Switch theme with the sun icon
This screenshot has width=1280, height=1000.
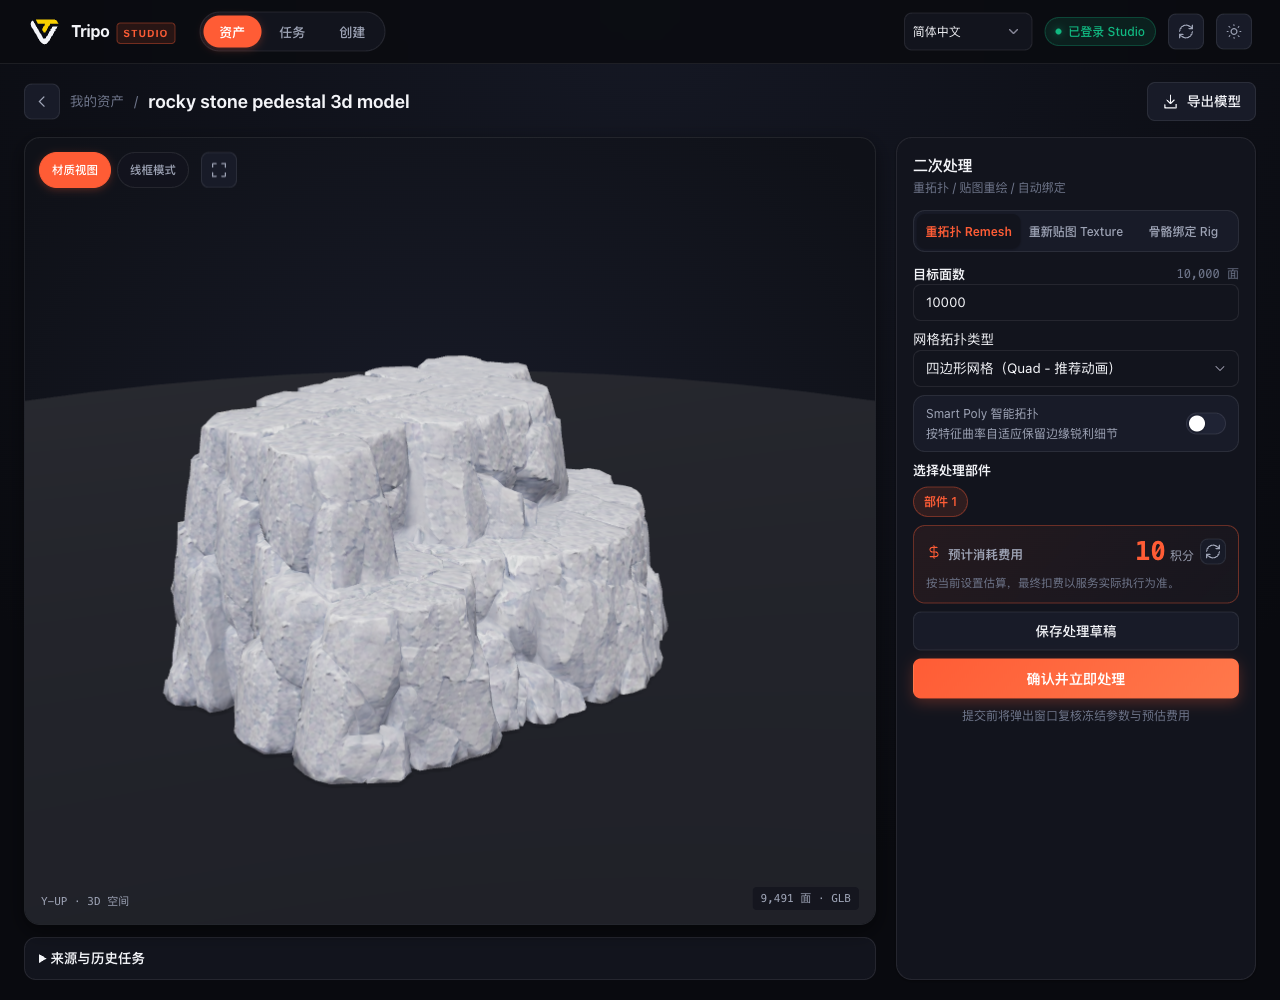(1234, 32)
